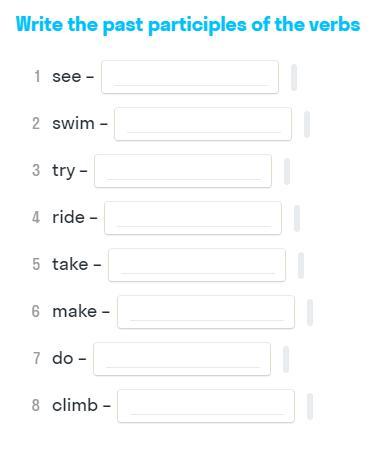Viewport: 370px width, 450px height.
Task: Click the input field next to 'see'
Action: (190, 77)
